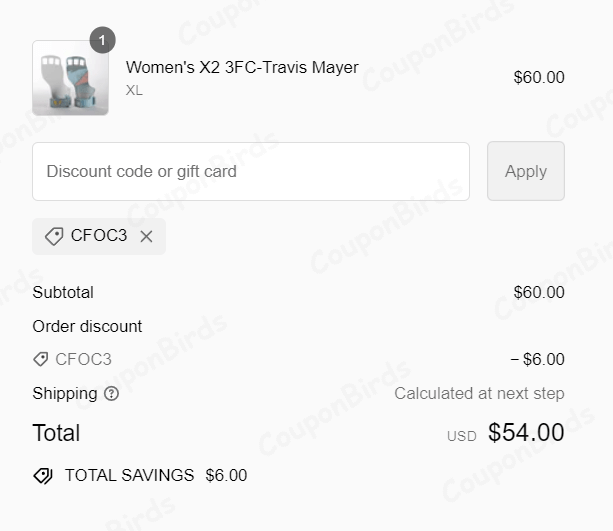Click the $54.00 total amount
Image resolution: width=613 pixels, height=531 pixels.
pos(526,433)
